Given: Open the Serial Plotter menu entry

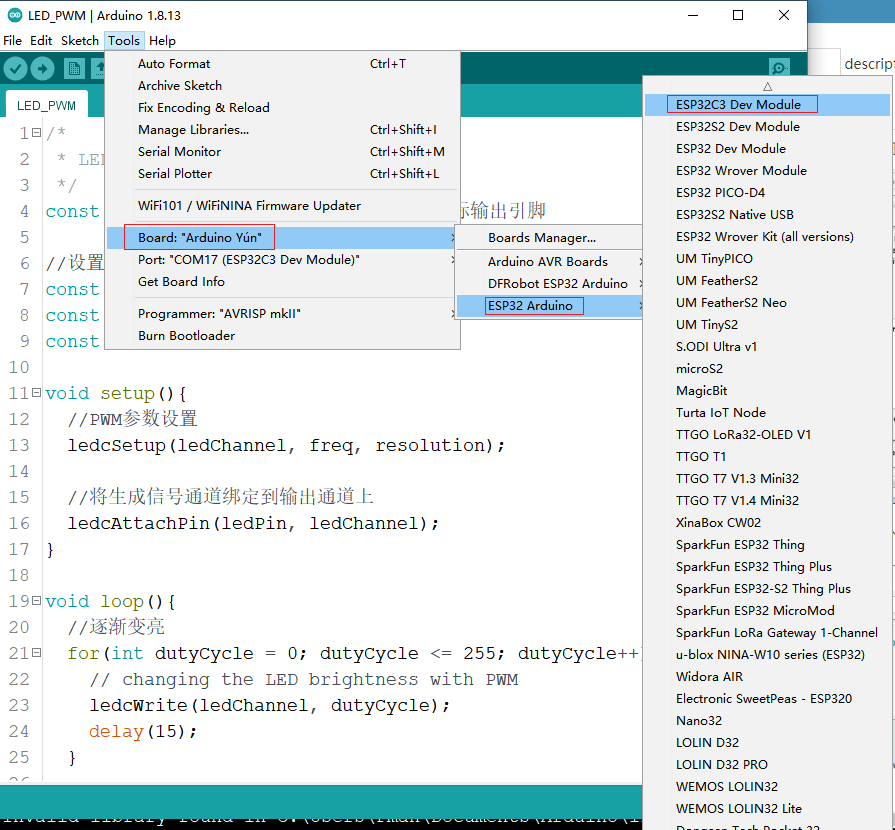Looking at the screenshot, I should coord(283,174).
